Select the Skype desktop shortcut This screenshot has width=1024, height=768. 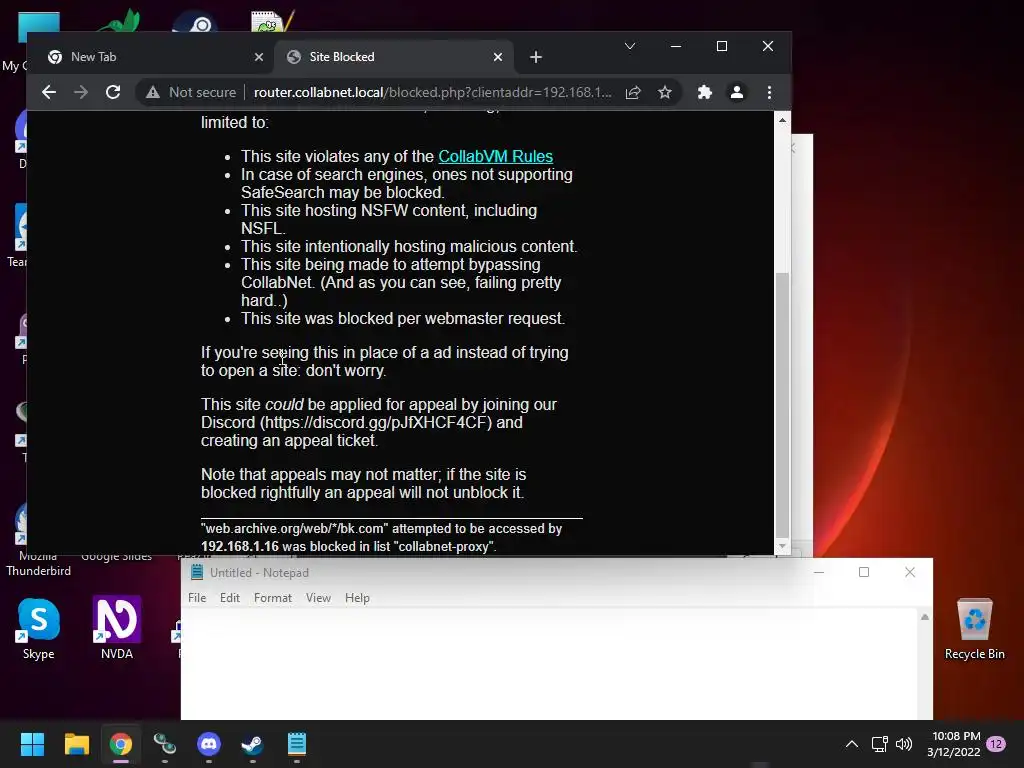pyautogui.click(x=39, y=629)
